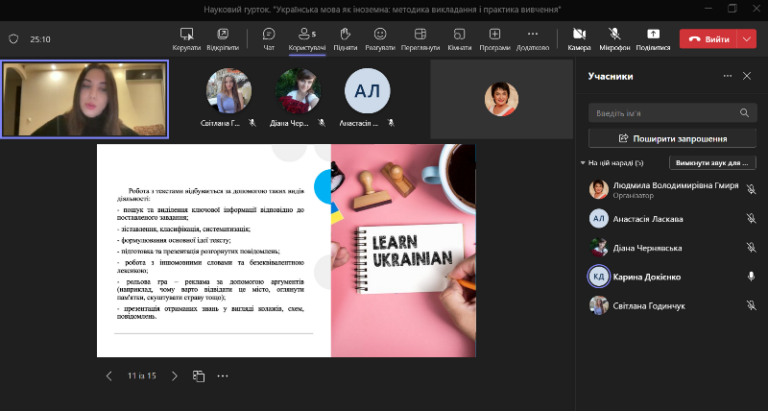Open dropdown arrow next to Вийти
Image resolution: width=768 pixels, height=411 pixels.
click(748, 39)
